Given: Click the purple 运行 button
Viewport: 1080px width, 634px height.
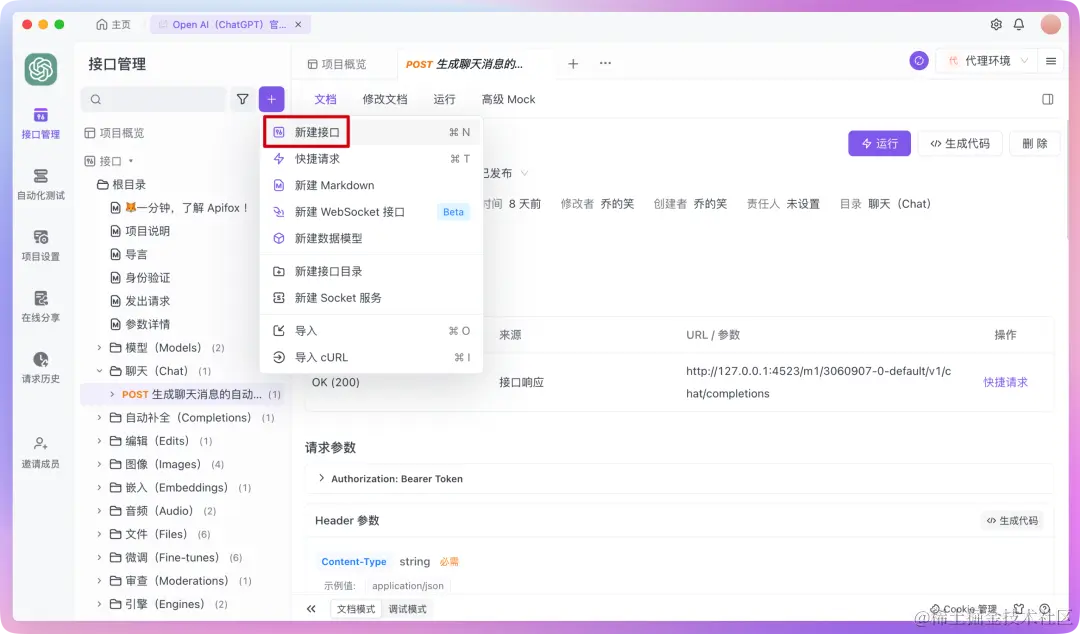Looking at the screenshot, I should click(x=879, y=143).
